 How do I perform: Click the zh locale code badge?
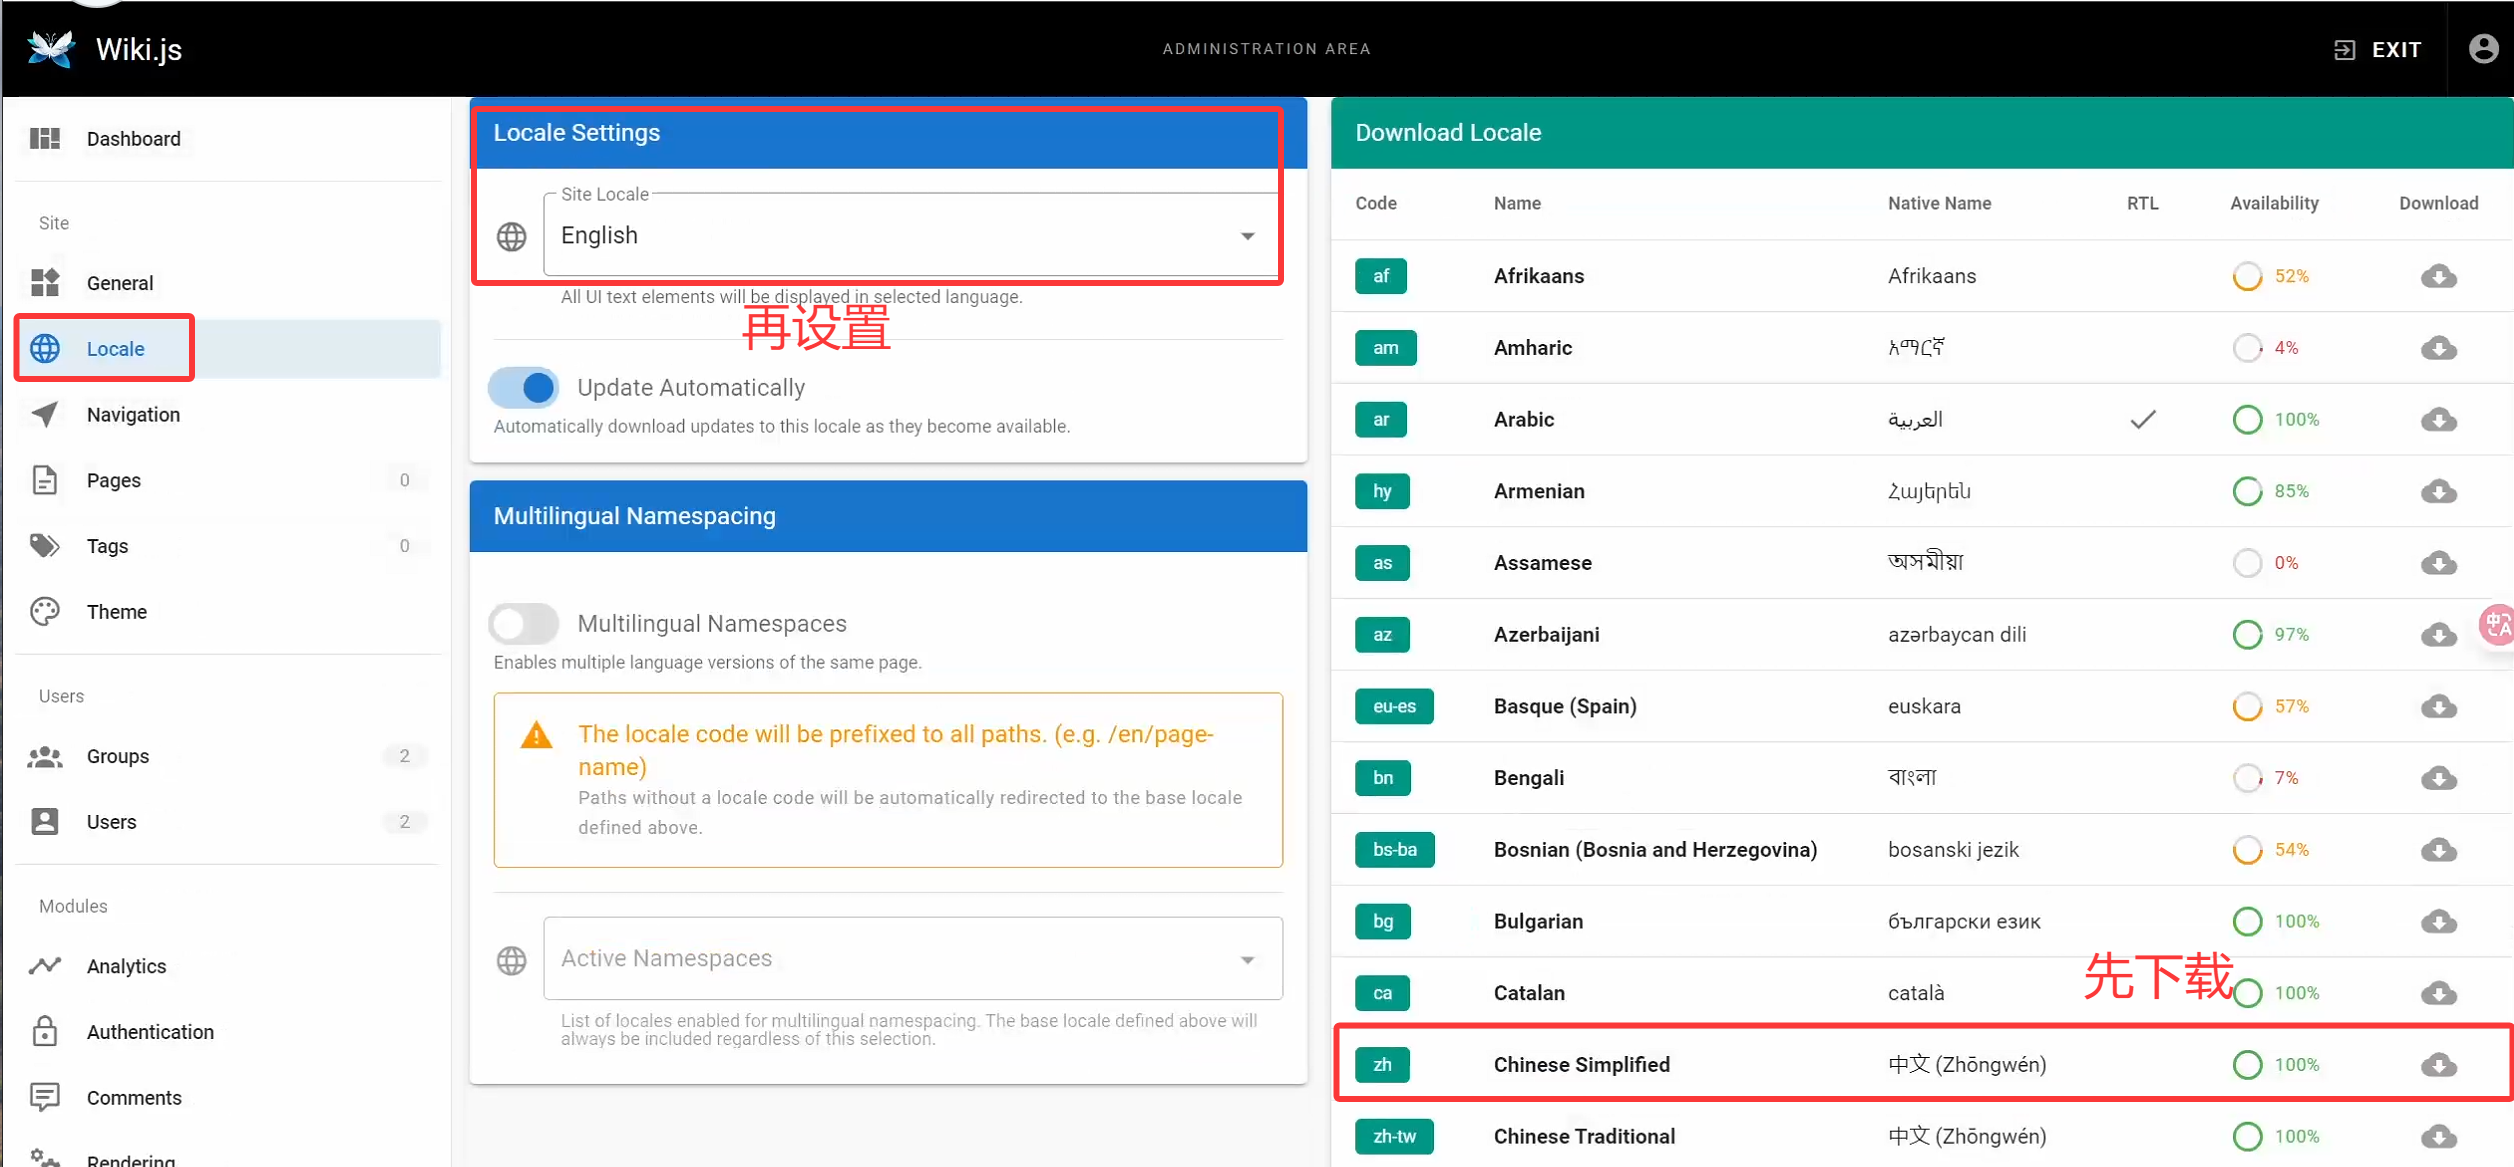[x=1382, y=1065]
